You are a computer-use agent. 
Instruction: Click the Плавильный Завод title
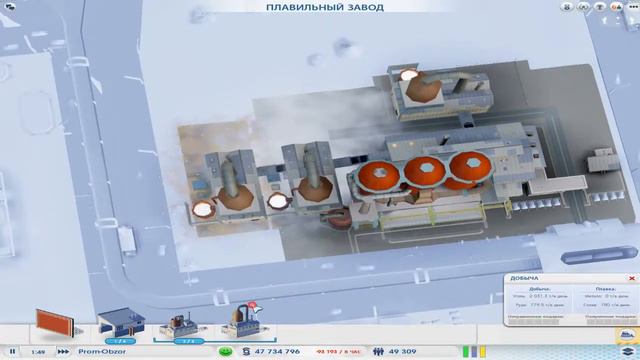click(x=325, y=7)
